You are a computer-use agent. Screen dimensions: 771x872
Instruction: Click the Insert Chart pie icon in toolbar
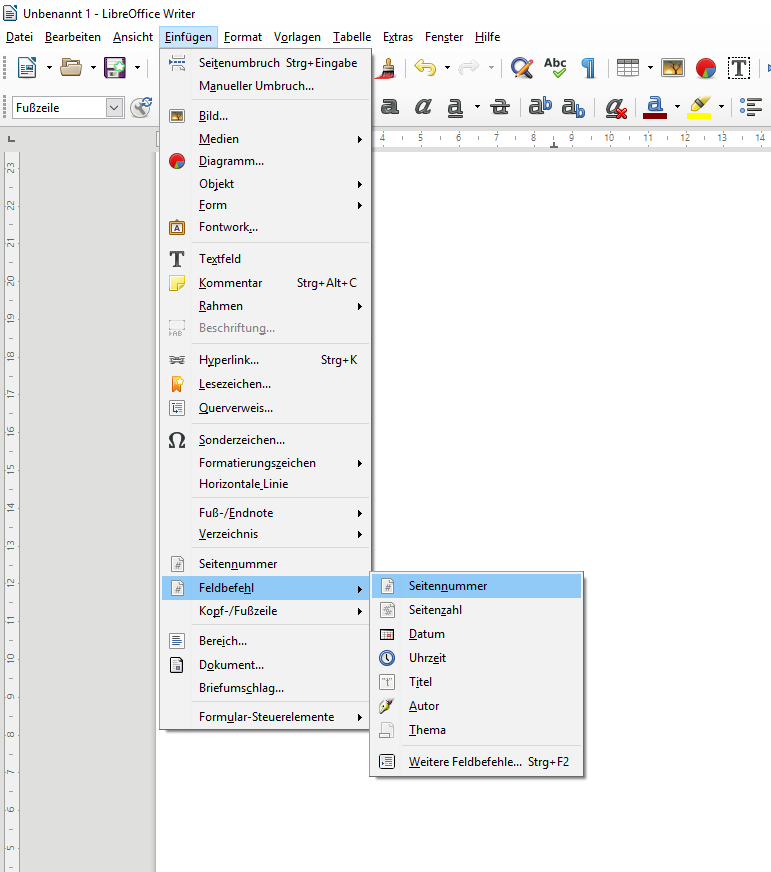(706, 68)
